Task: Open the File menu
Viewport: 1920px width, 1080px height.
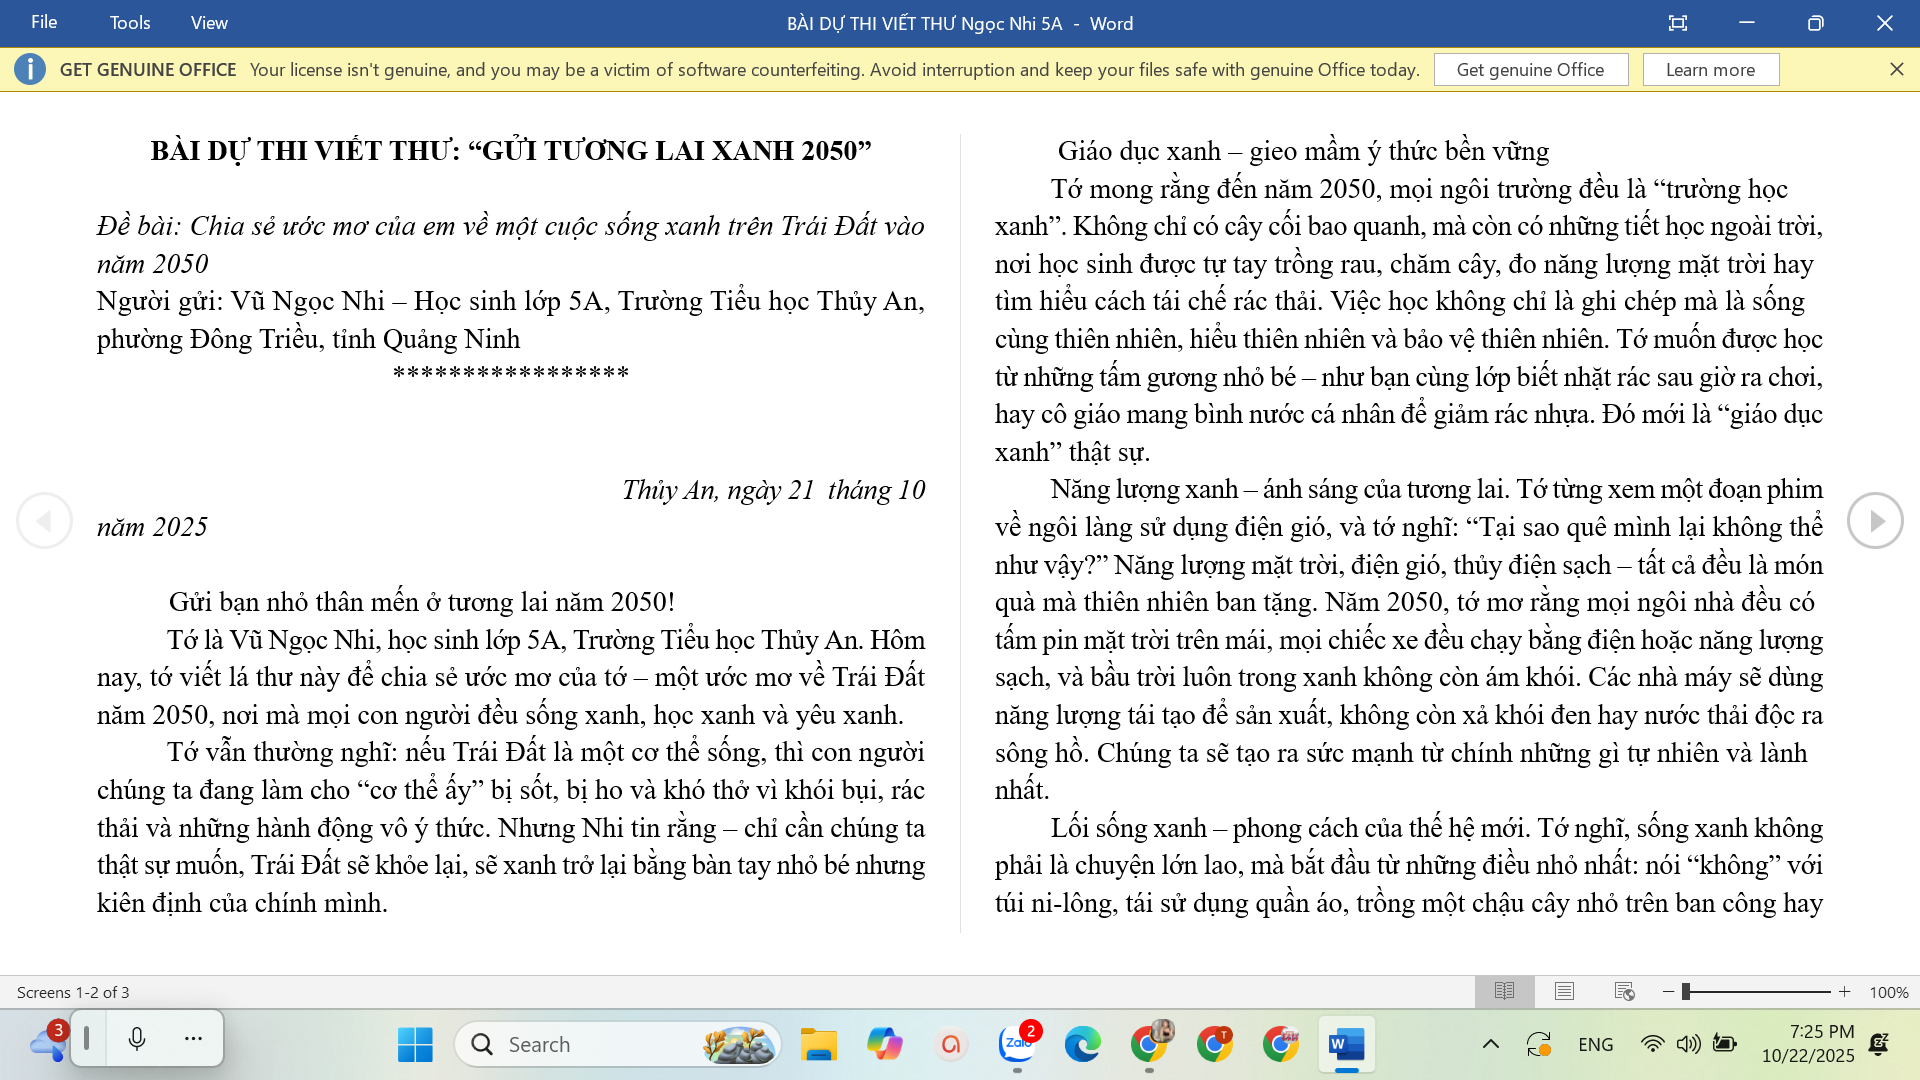Action: coord(44,22)
